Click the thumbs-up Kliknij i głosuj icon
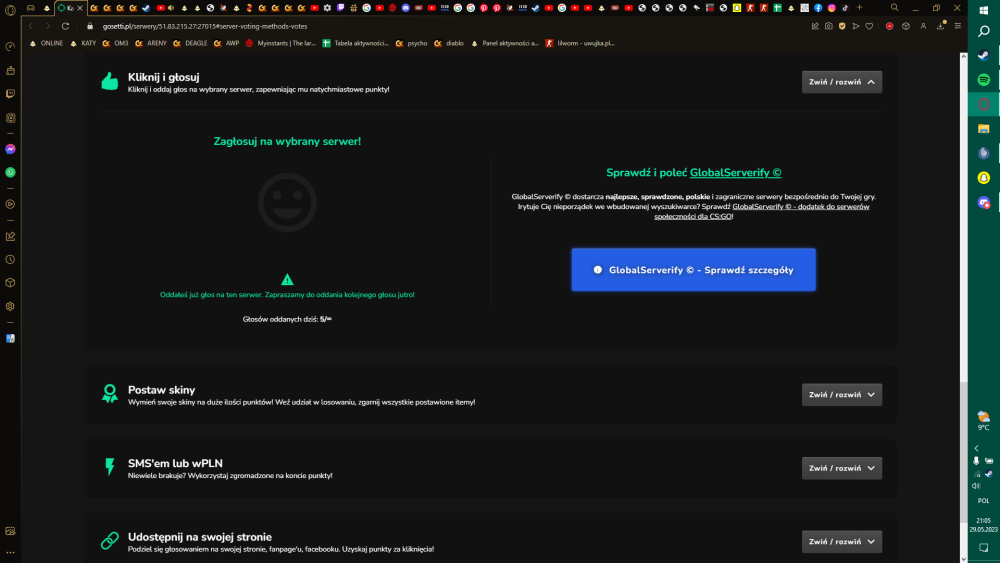This screenshot has height=563, width=1000. tap(110, 82)
